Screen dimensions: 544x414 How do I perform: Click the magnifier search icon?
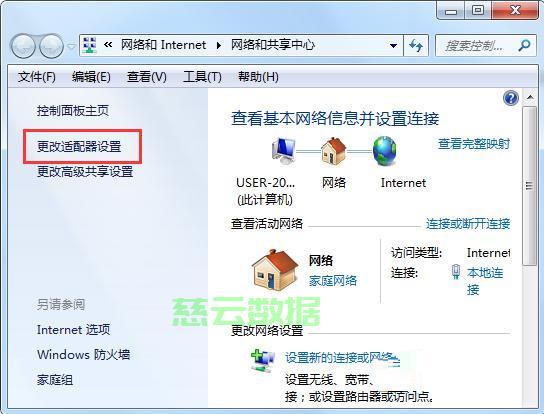(x=524, y=45)
